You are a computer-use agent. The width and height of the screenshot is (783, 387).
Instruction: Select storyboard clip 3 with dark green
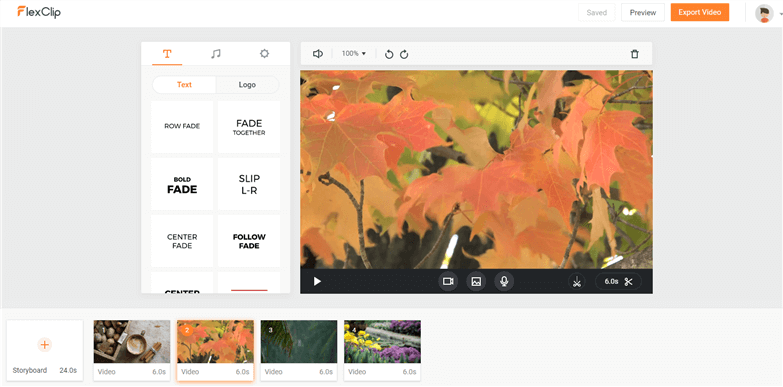299,351
